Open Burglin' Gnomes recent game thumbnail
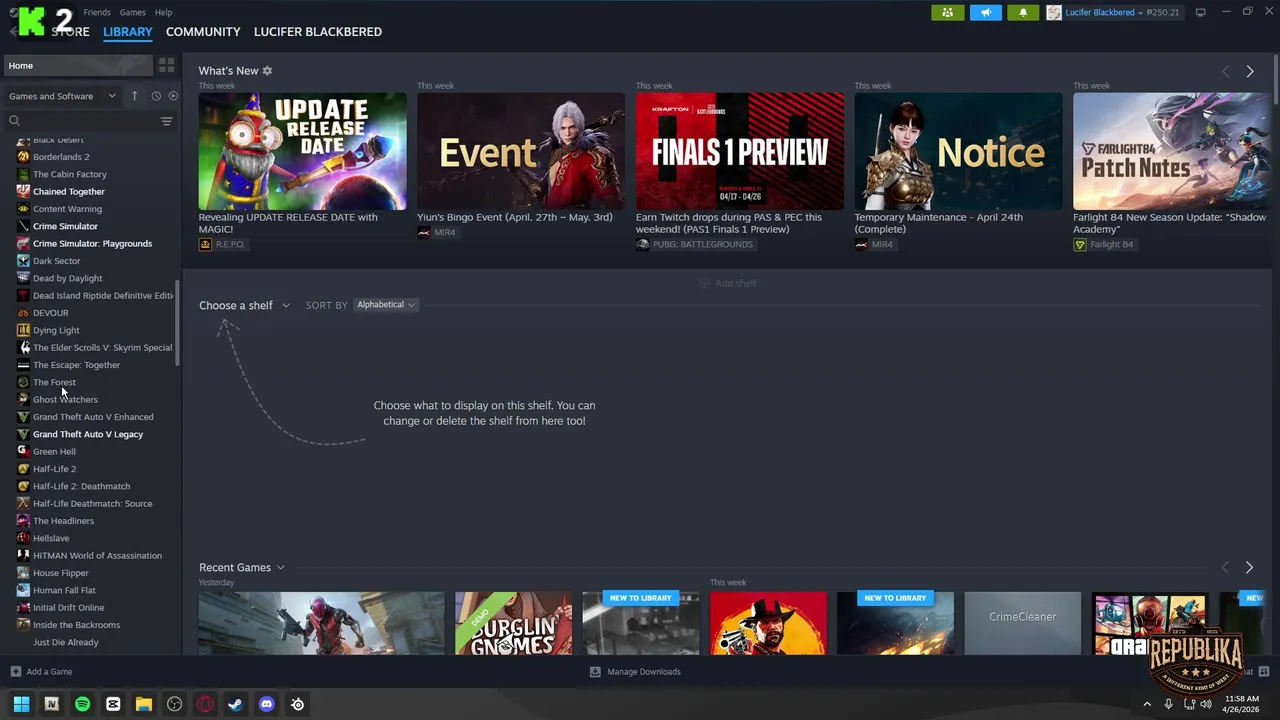Screen dimensions: 1280x720 click(514, 623)
